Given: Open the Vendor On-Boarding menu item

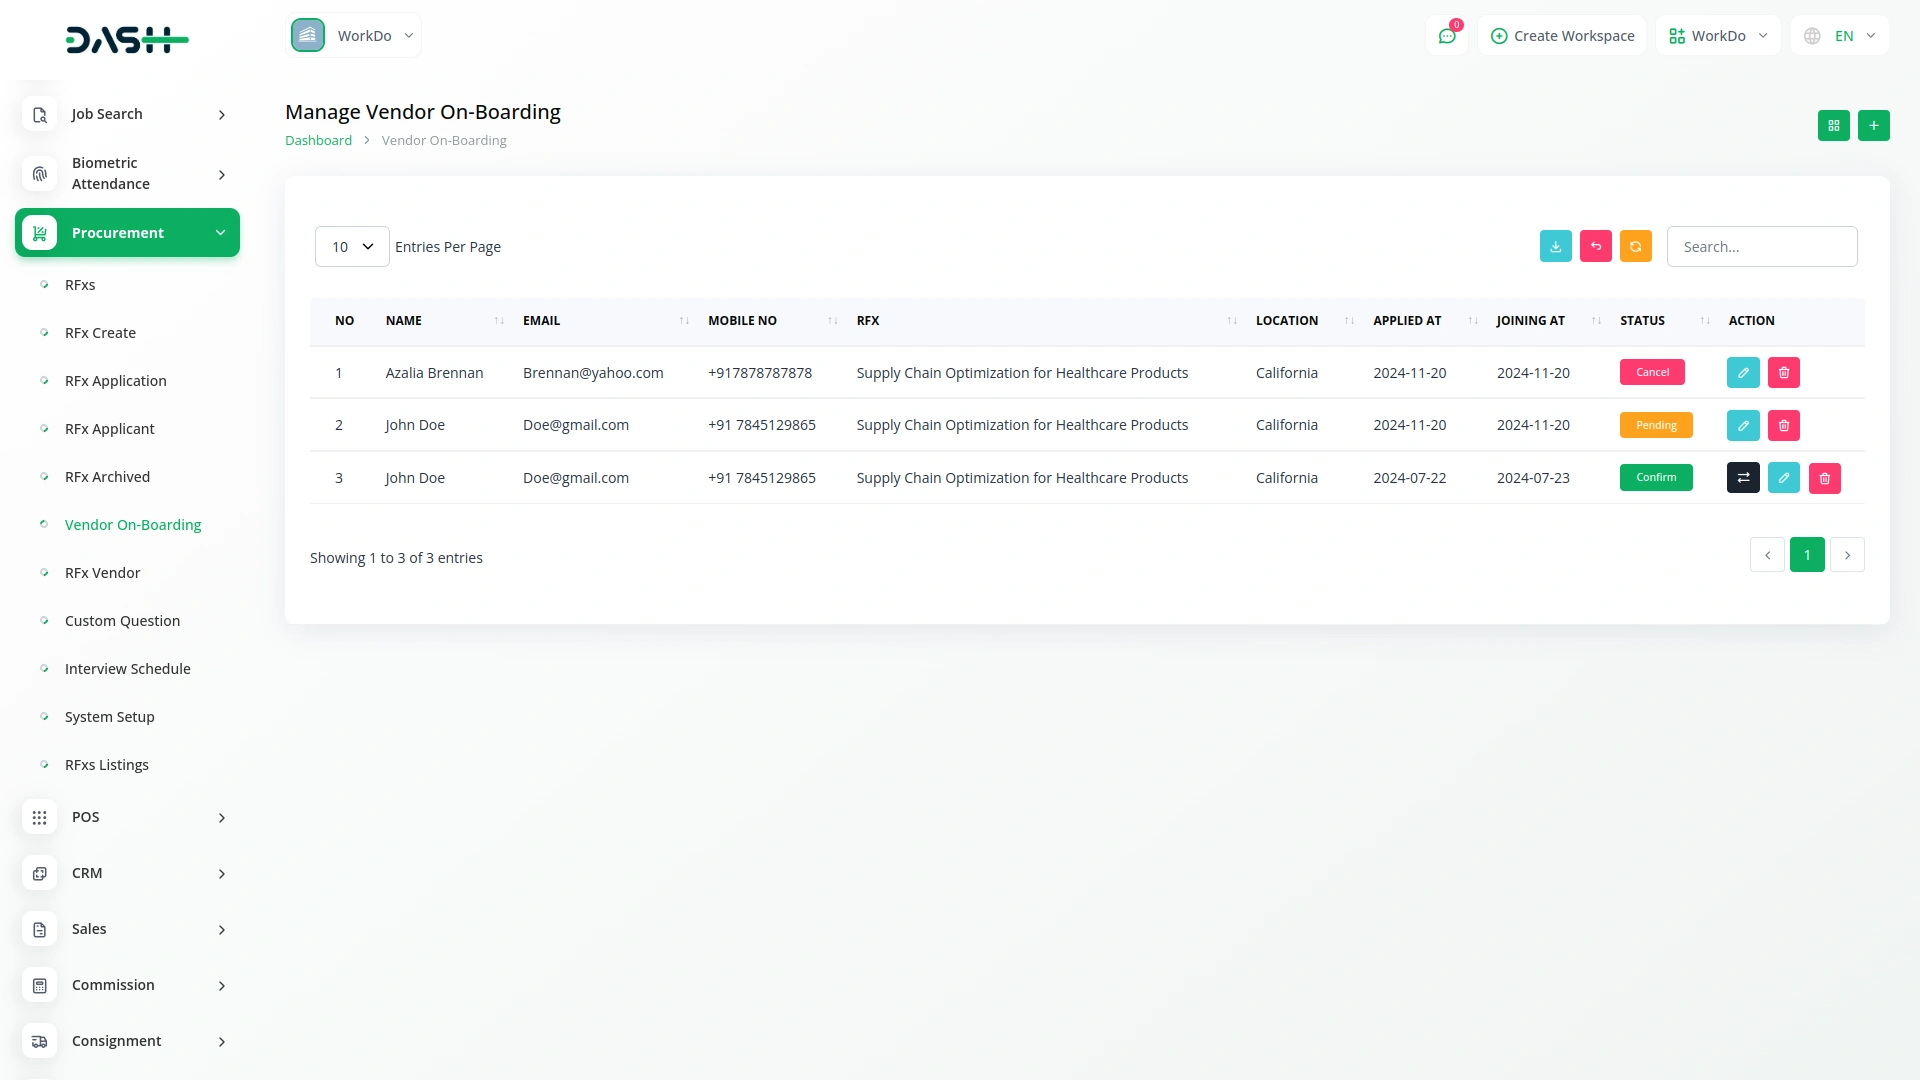Looking at the screenshot, I should click(133, 525).
